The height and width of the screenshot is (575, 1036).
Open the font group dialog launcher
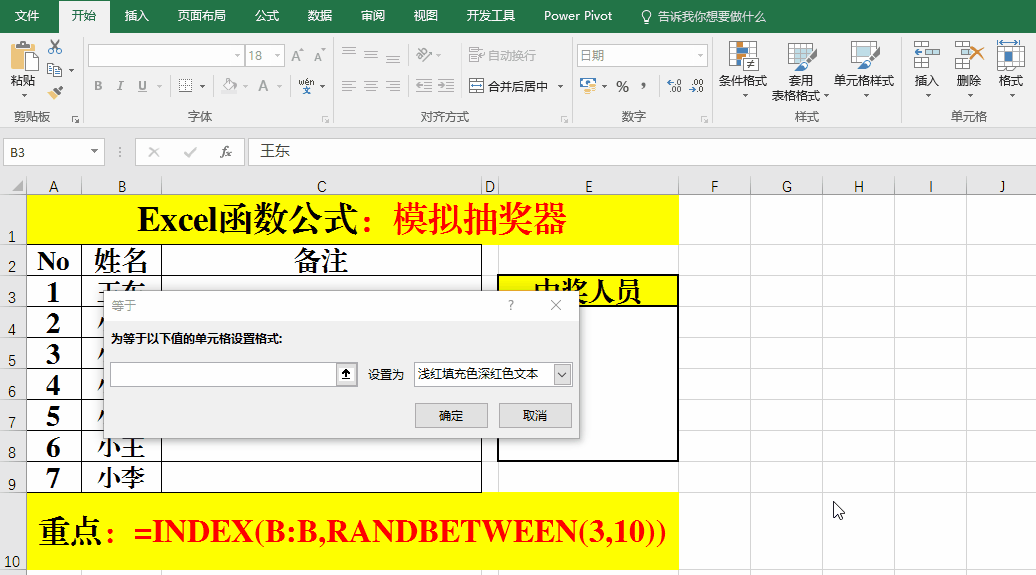[x=326, y=120]
